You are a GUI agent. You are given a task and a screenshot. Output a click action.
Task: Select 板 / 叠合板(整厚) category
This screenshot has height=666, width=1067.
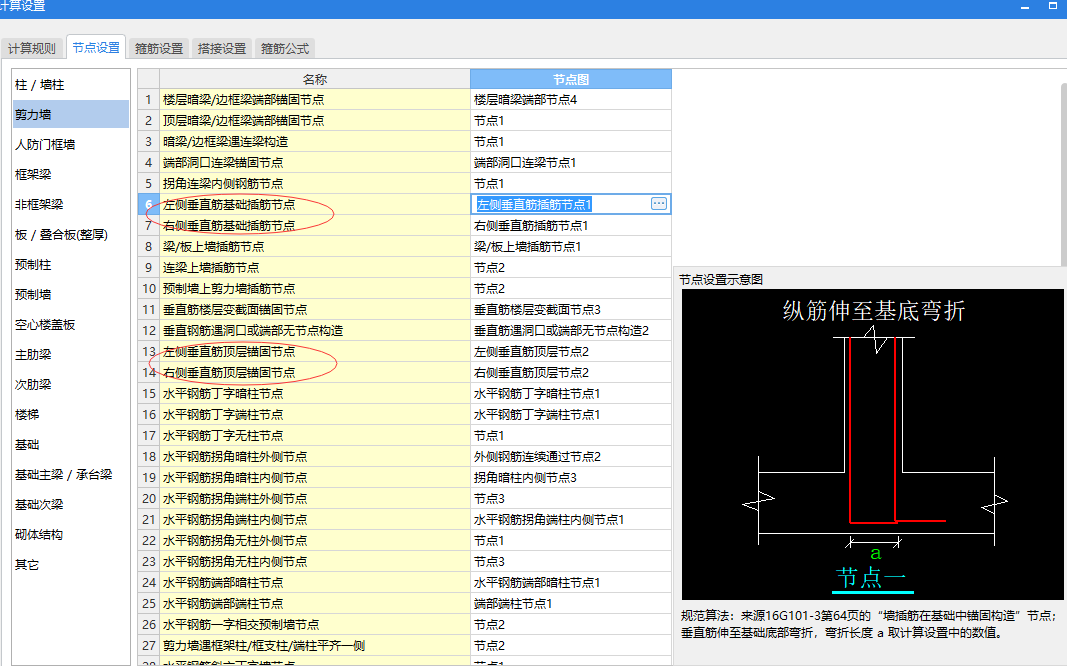(71, 234)
